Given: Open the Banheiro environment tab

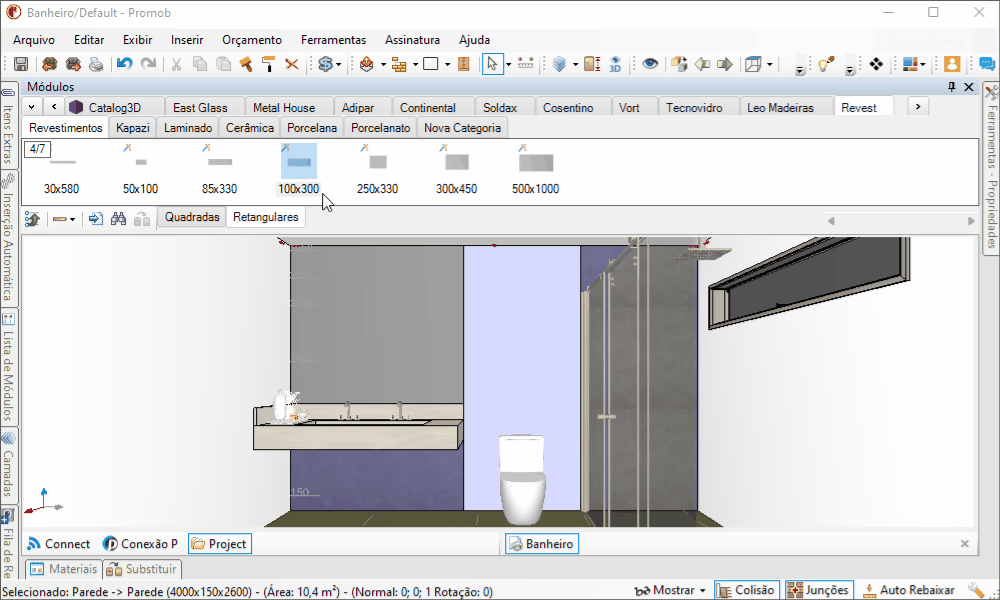Looking at the screenshot, I should point(542,544).
